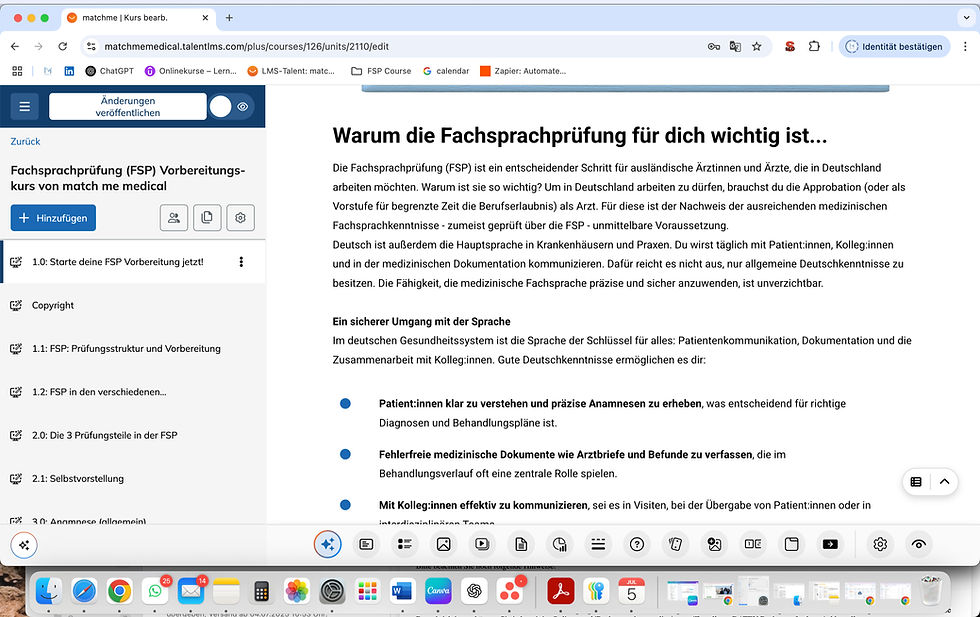Insert a document file block
The height and width of the screenshot is (617, 980).
[521, 544]
